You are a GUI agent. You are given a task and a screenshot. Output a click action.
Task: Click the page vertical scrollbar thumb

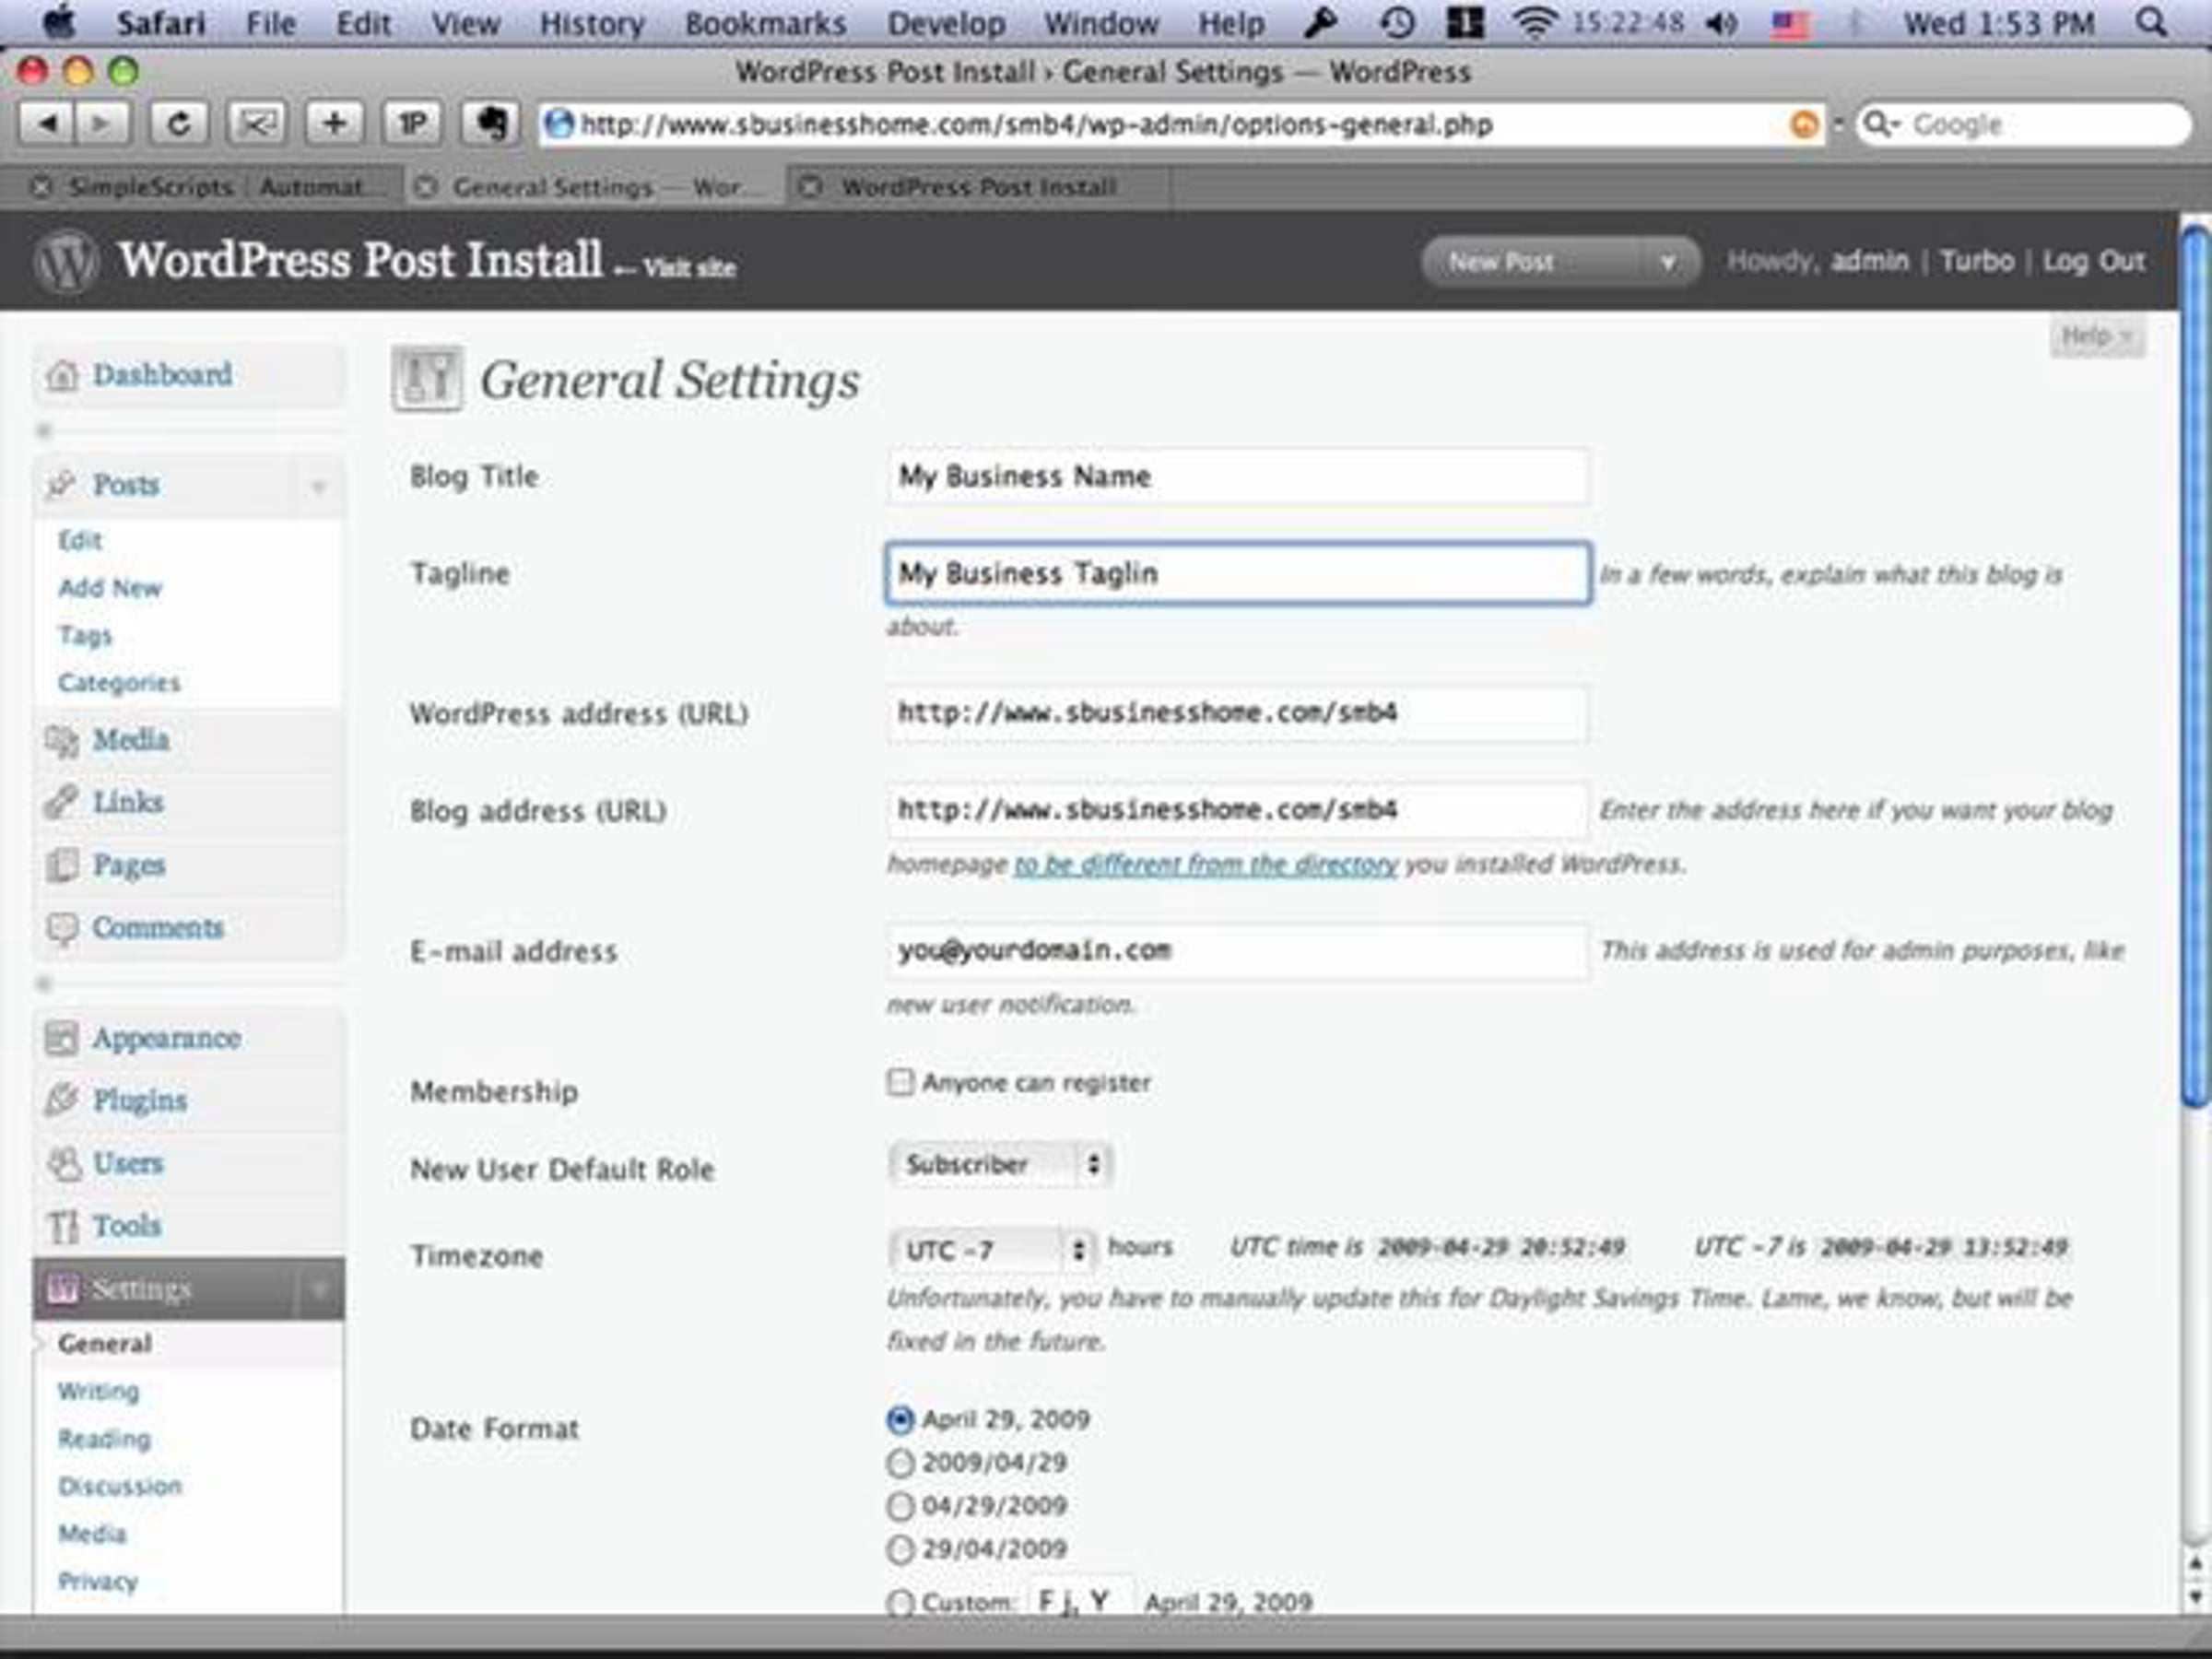[x=2196, y=665]
